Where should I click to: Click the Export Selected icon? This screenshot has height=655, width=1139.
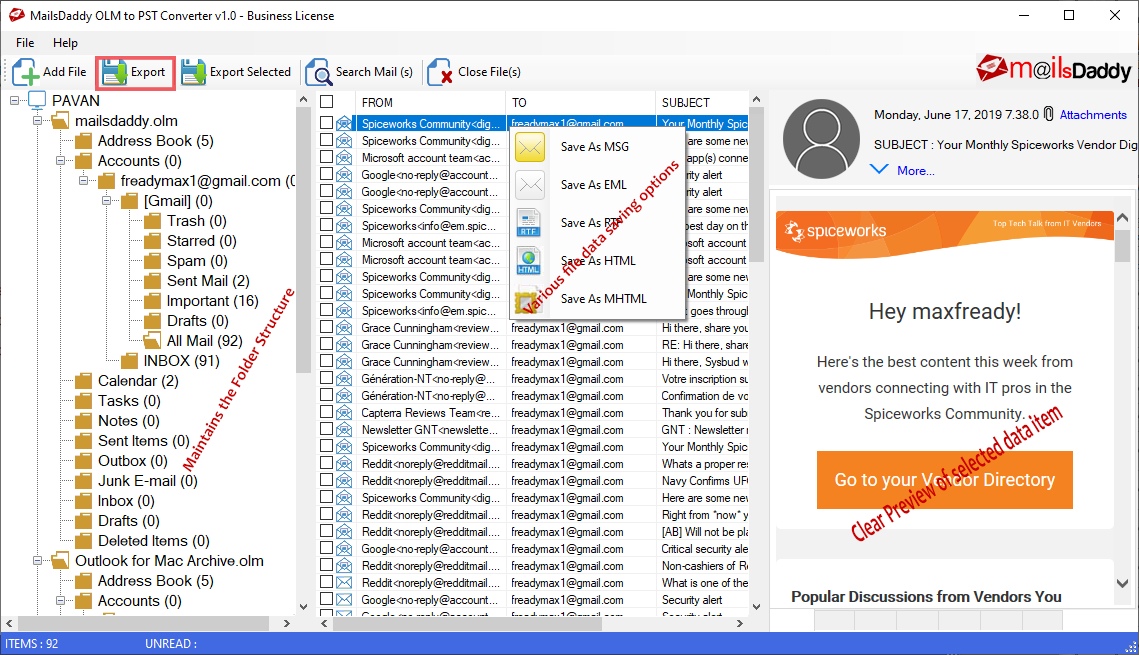pos(193,73)
